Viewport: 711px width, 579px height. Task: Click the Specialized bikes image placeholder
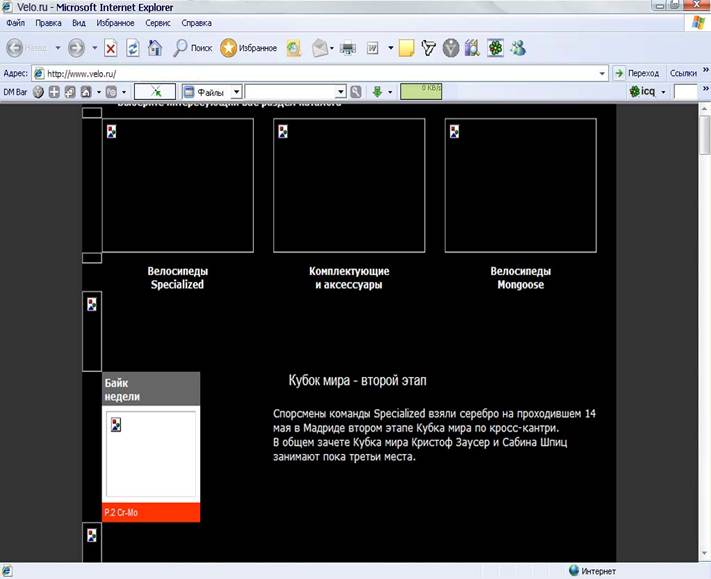click(x=178, y=185)
